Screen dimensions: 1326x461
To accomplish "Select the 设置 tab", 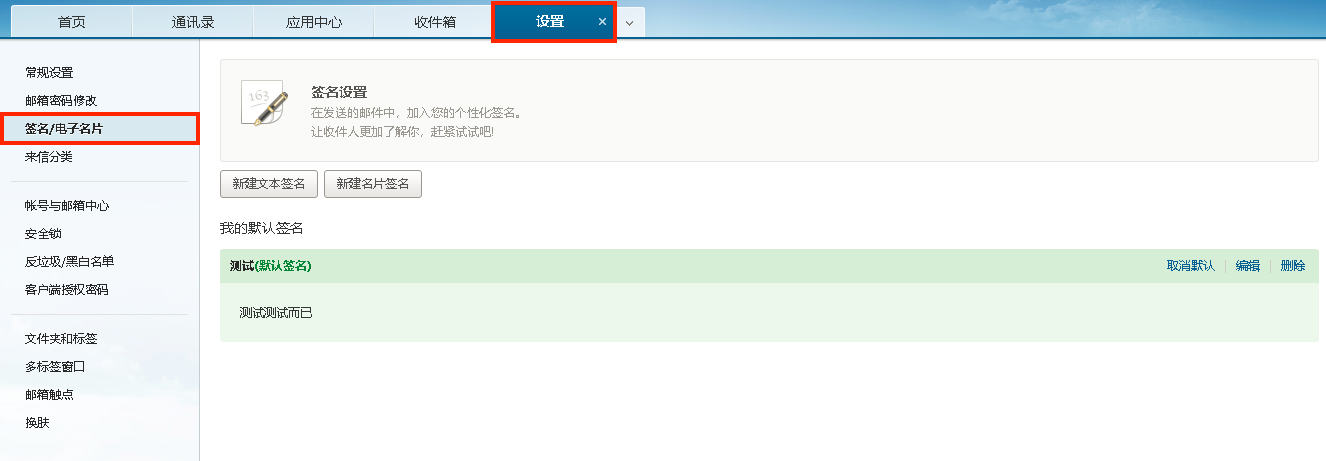I will [x=550, y=22].
